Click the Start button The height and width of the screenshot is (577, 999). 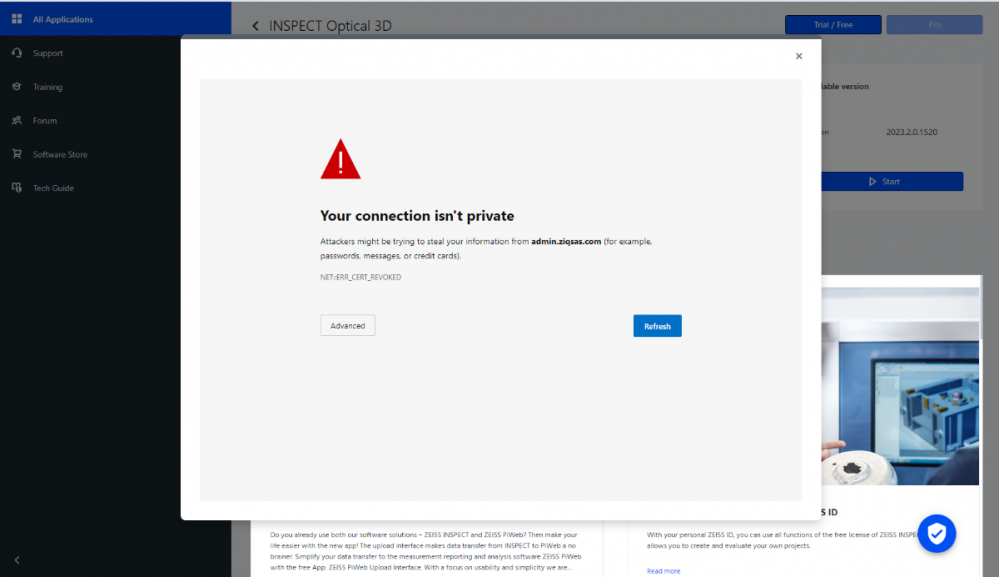pyautogui.click(x=892, y=182)
